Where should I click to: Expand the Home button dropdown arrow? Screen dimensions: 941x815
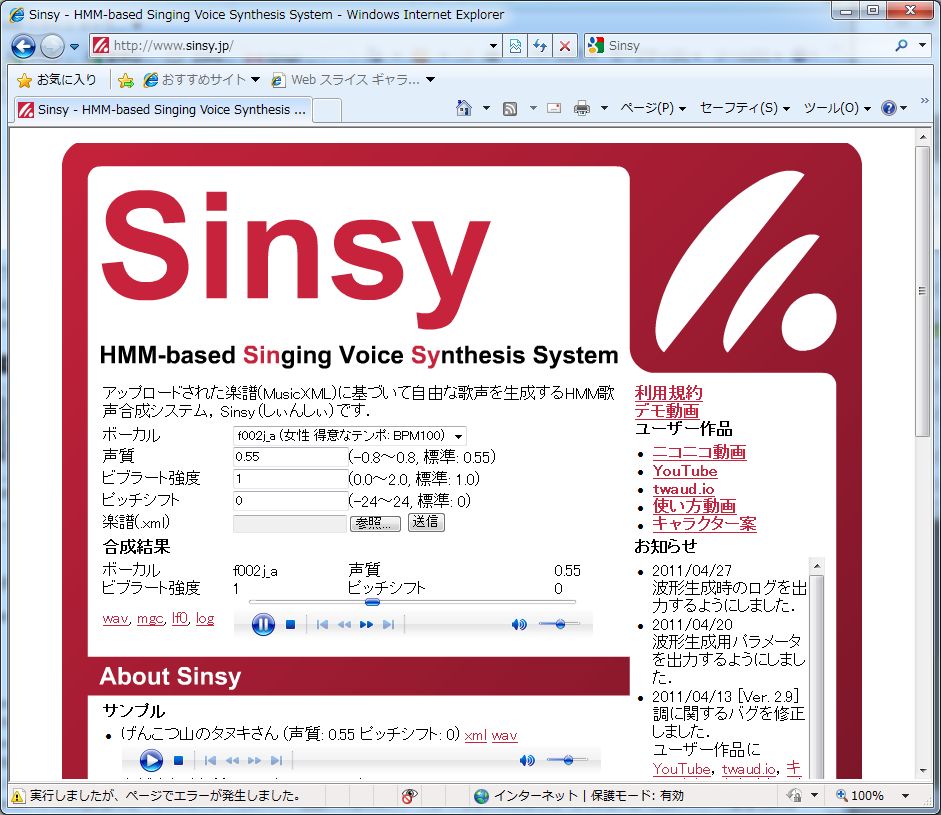point(486,109)
